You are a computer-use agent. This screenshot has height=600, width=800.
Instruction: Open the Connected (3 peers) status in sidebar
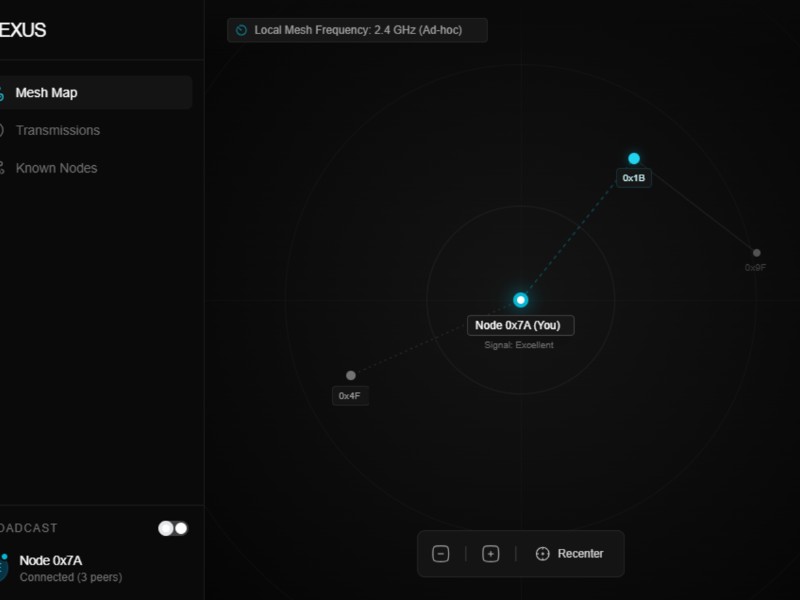[x=70, y=577]
